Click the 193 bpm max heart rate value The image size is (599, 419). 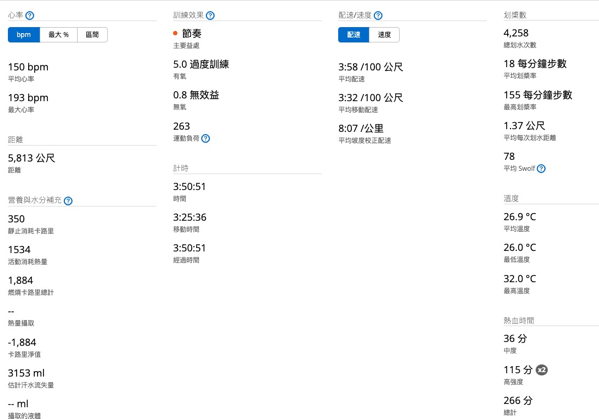28,98
